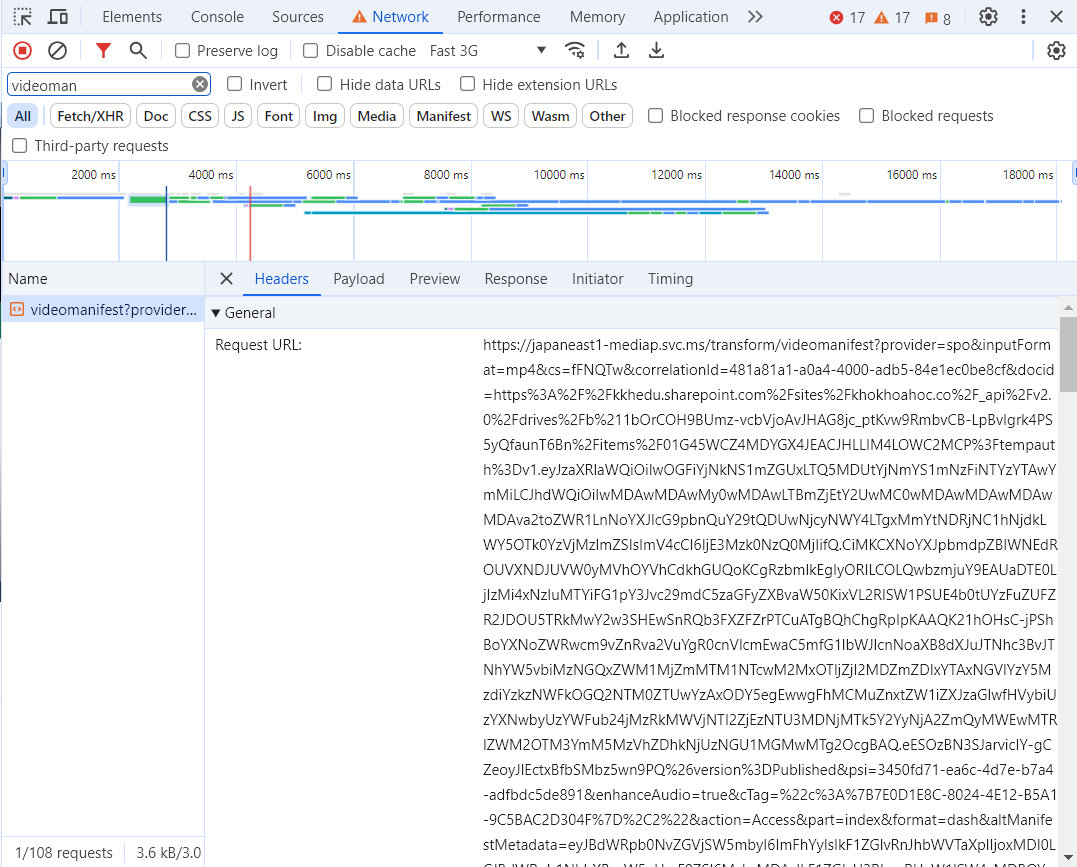Select the videomanifest?provider request row
The width and height of the screenshot is (1077, 867).
[x=103, y=310]
